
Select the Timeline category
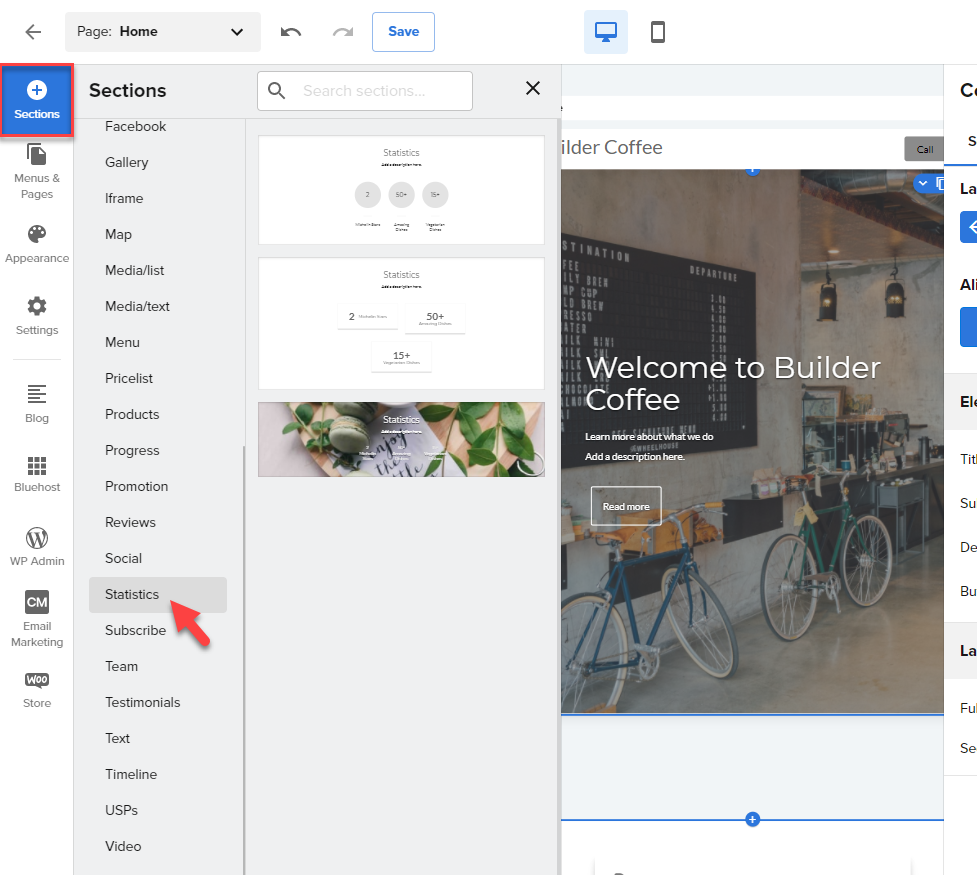[x=131, y=775]
